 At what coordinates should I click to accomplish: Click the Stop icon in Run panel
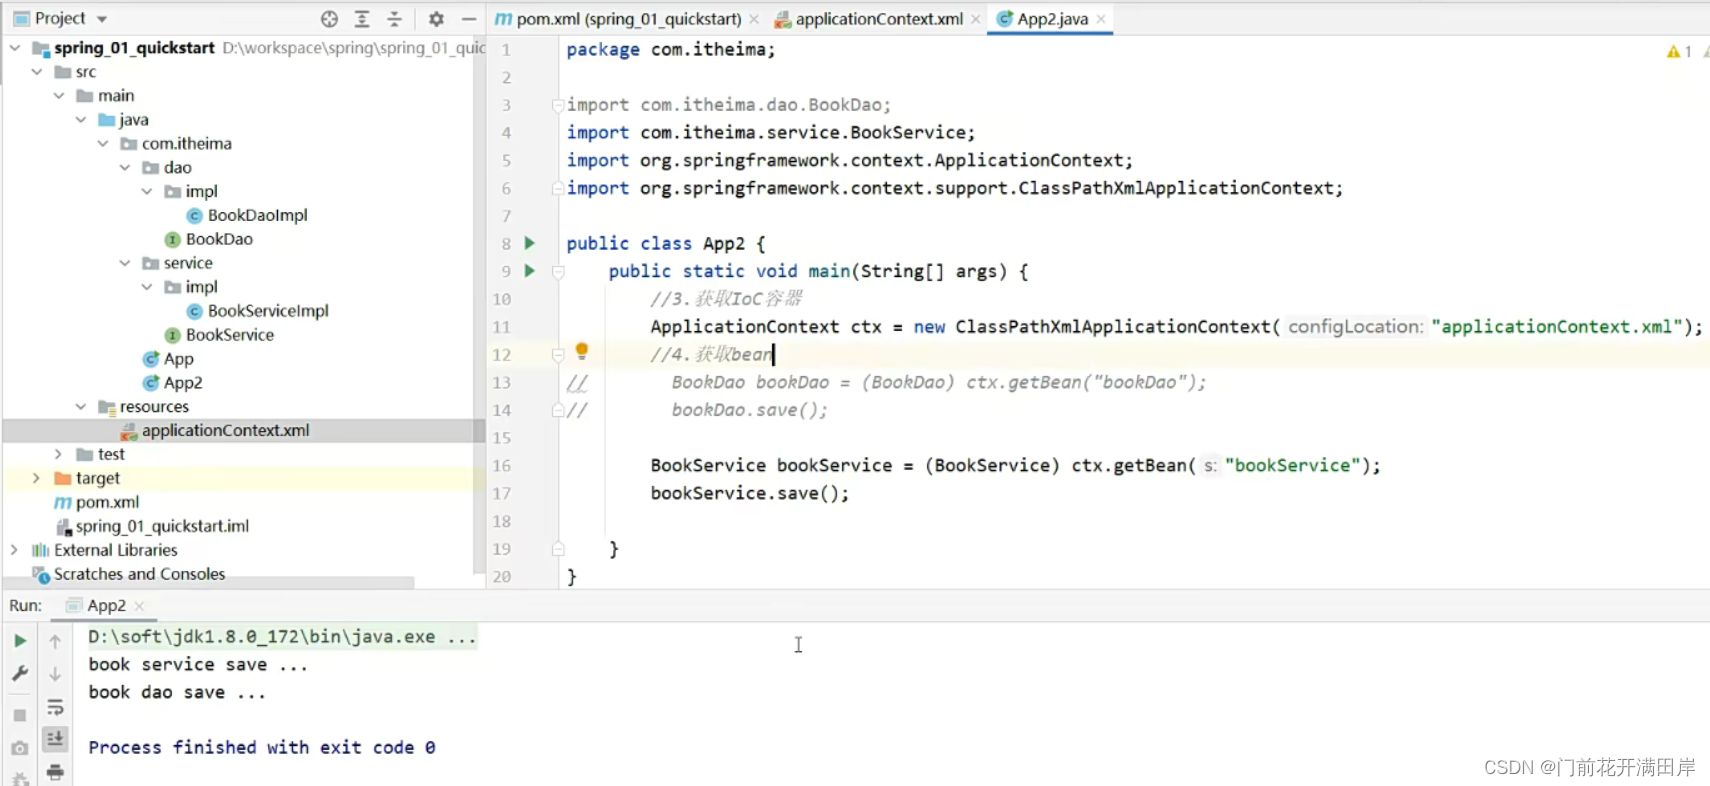click(x=20, y=715)
